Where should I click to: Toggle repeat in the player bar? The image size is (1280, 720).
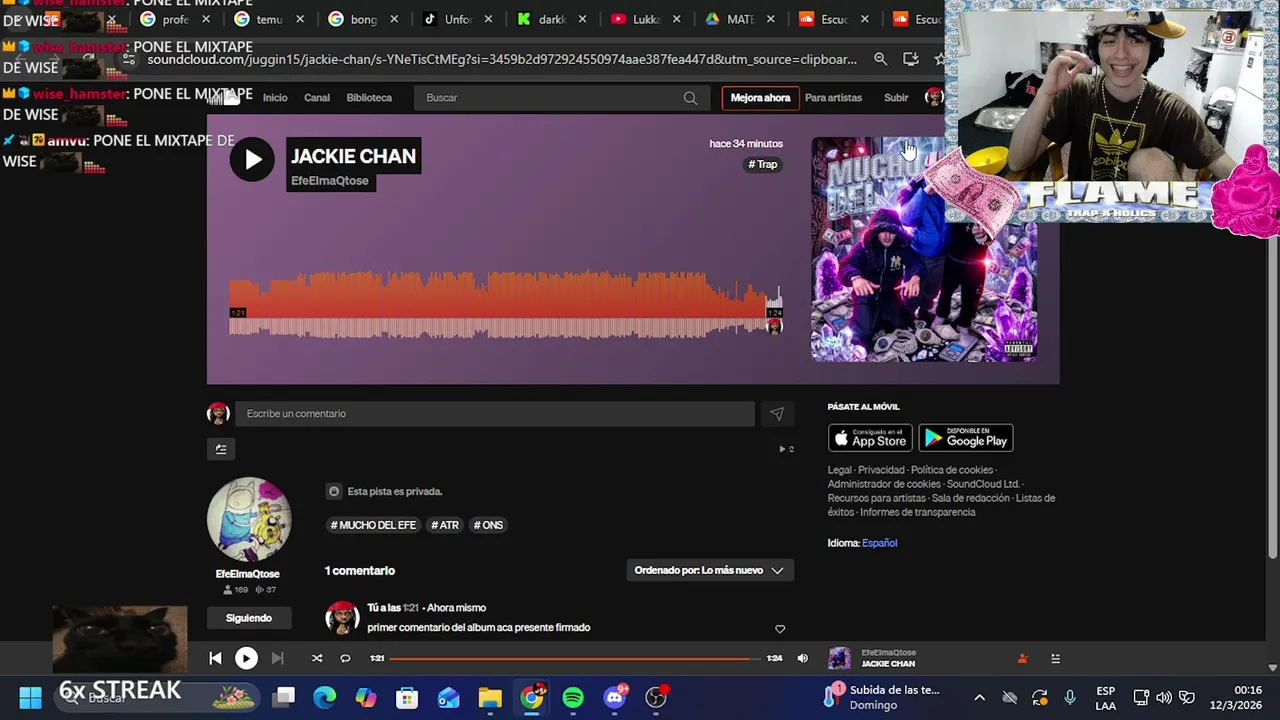click(345, 658)
